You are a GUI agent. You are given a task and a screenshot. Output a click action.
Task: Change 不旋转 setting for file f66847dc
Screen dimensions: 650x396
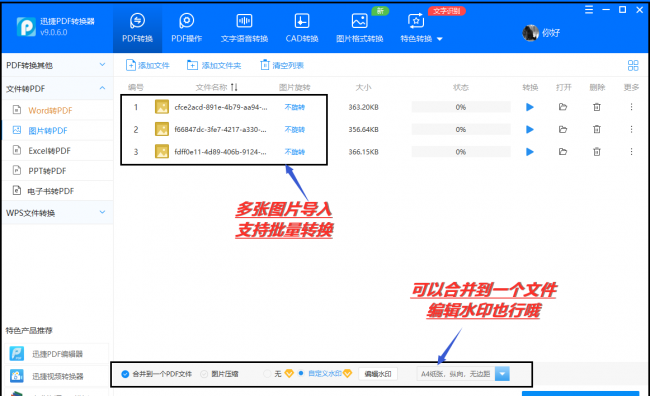coord(295,129)
